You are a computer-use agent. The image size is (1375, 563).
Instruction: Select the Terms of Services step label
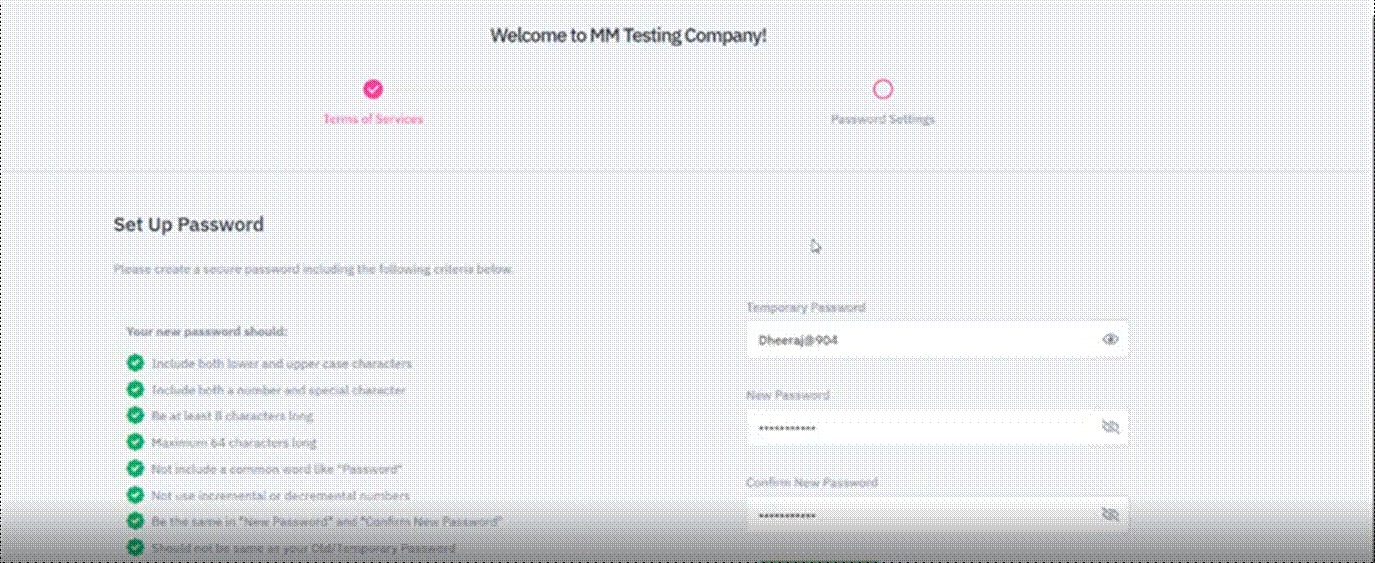pos(373,119)
